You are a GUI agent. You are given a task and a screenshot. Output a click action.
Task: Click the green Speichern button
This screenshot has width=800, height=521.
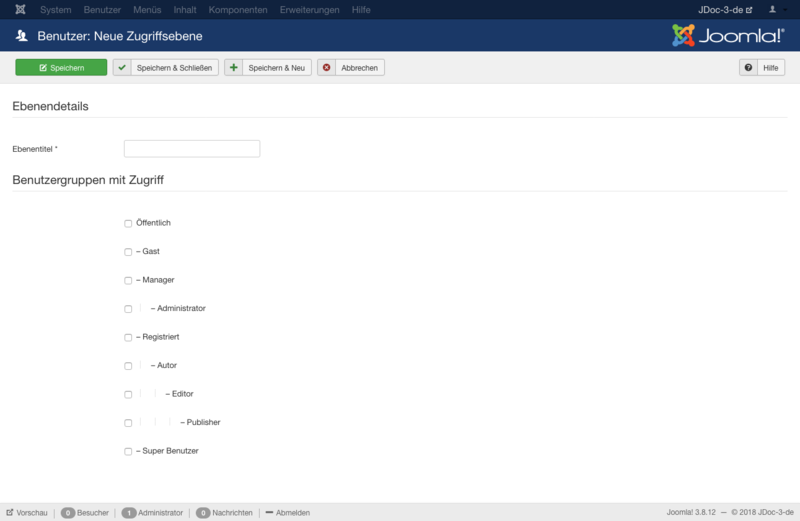61,67
